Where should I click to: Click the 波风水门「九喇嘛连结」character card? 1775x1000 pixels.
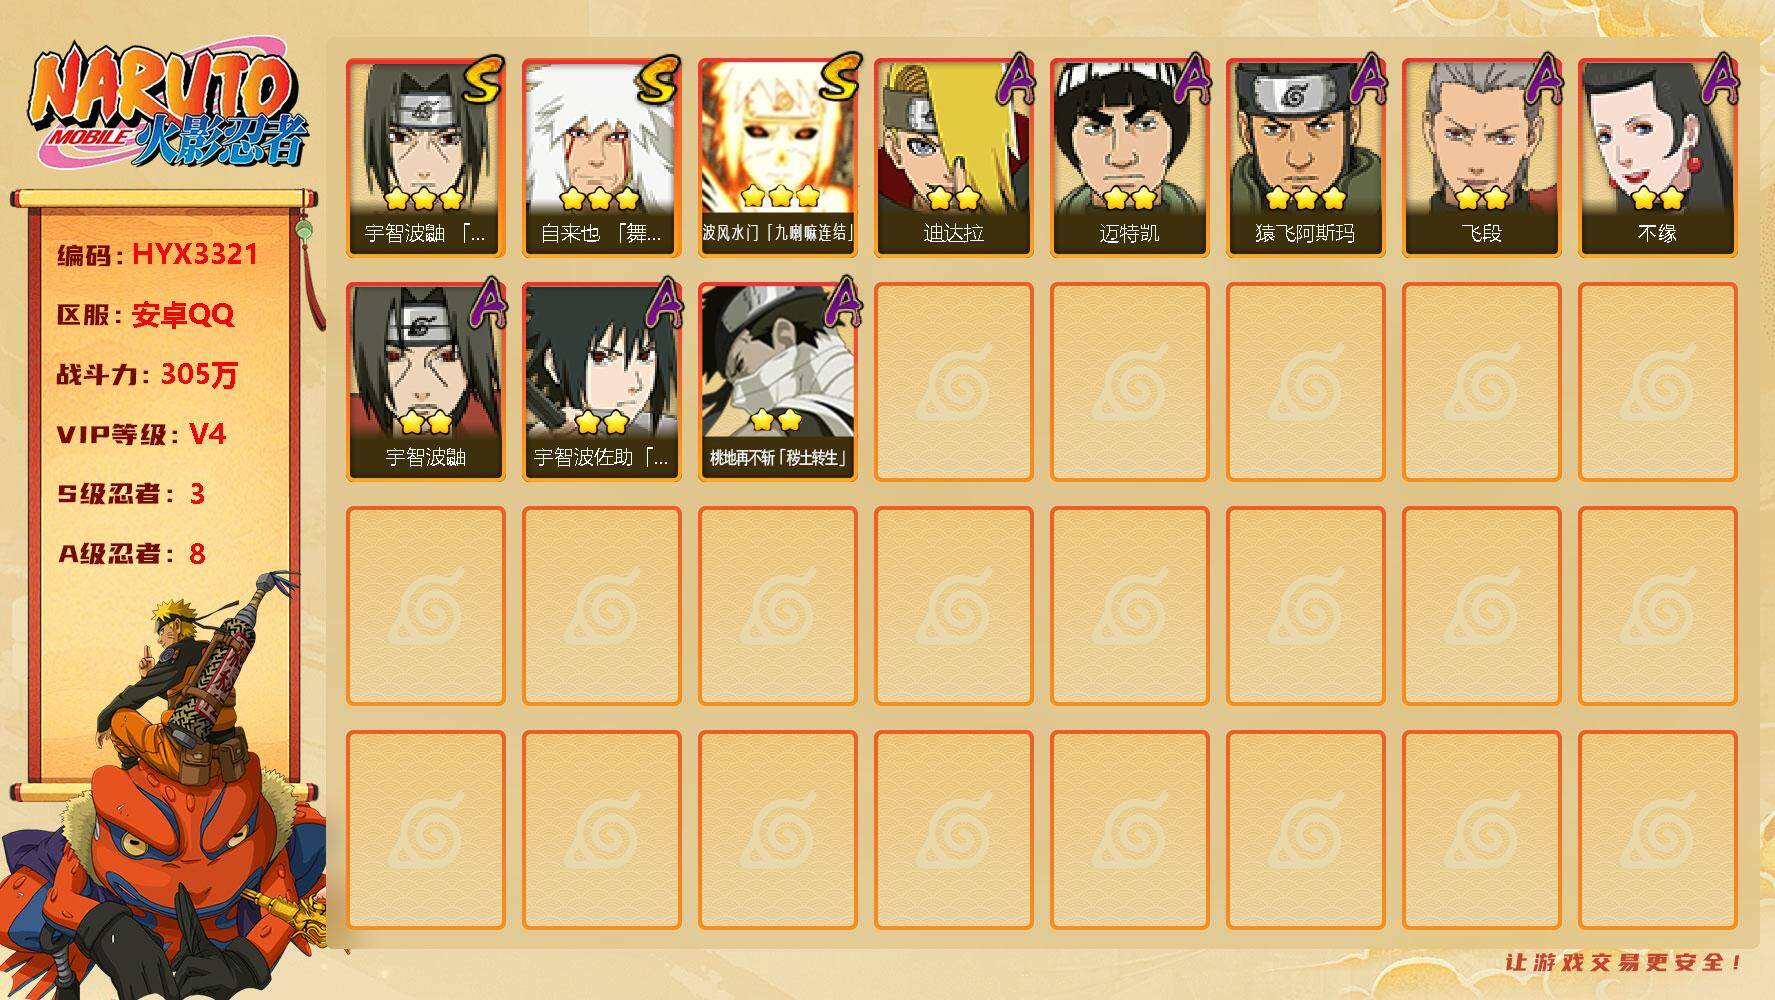click(x=778, y=158)
